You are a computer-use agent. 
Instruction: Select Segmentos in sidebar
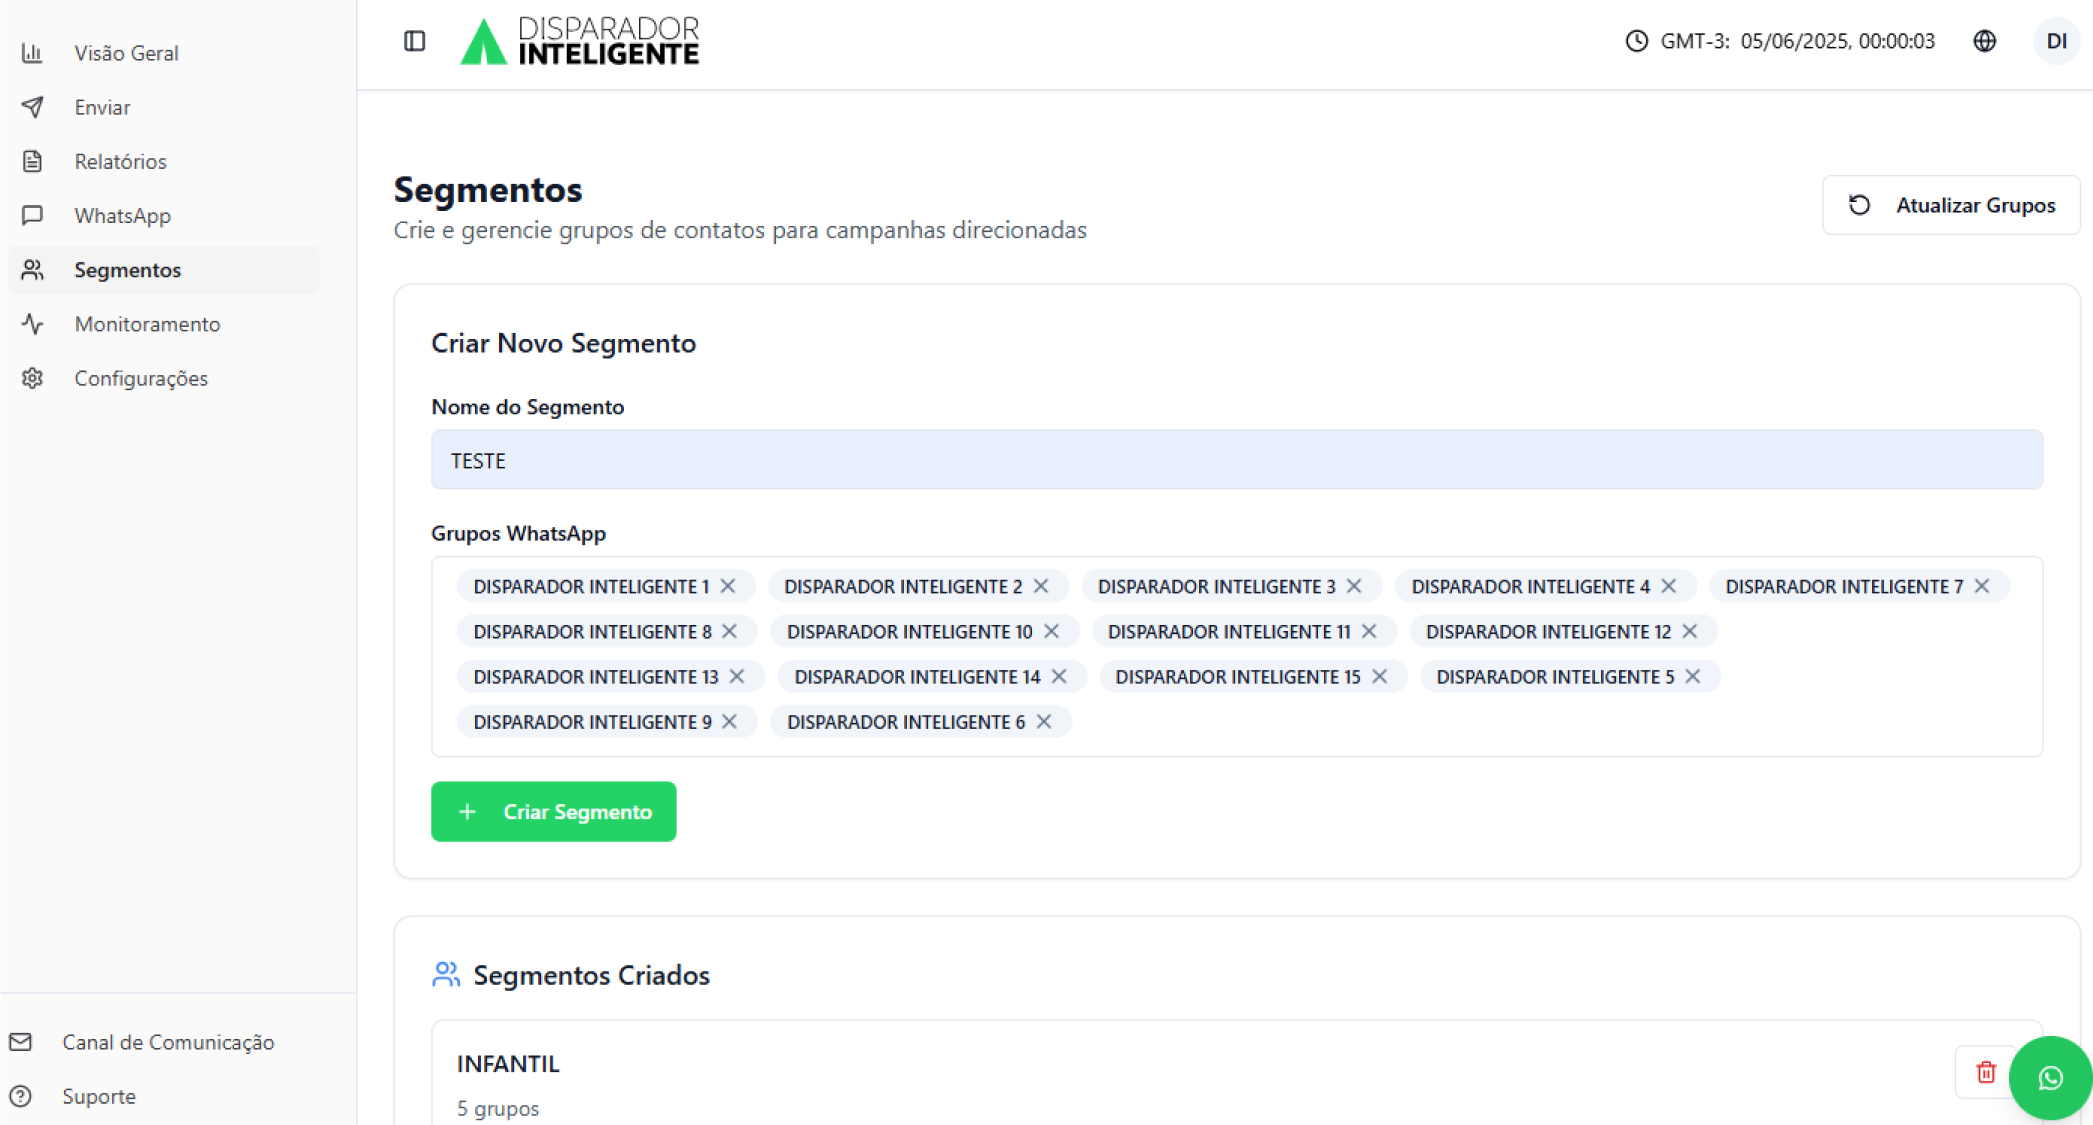(164, 270)
